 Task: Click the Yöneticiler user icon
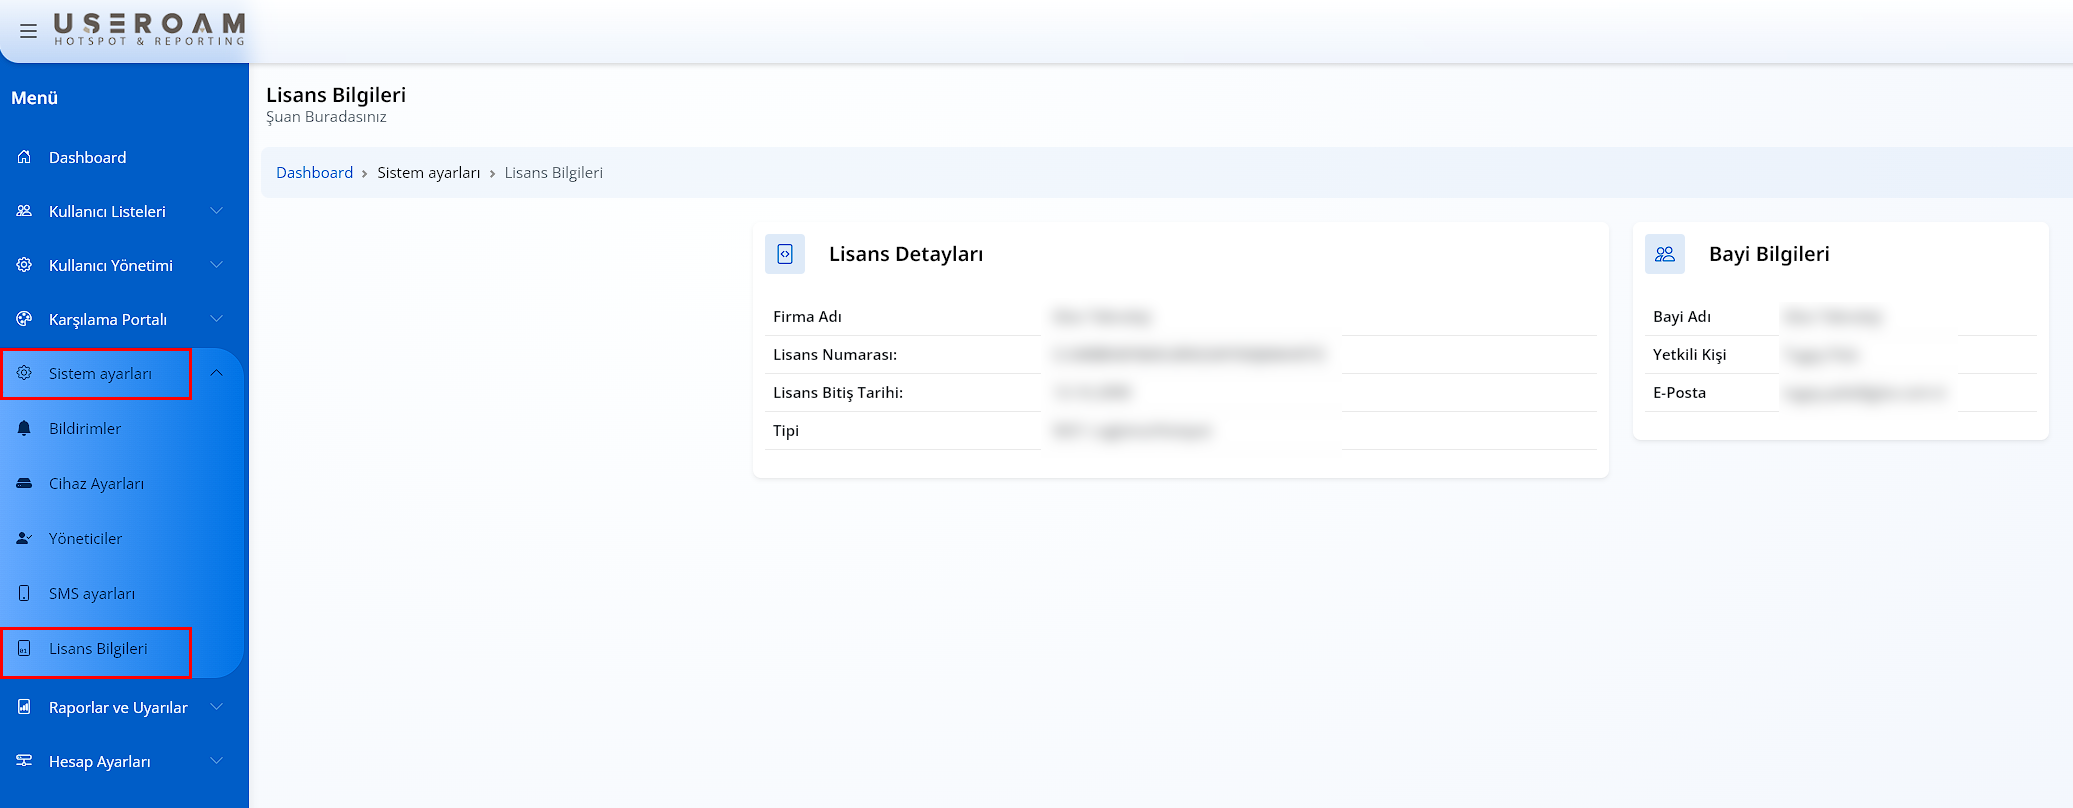coord(24,538)
